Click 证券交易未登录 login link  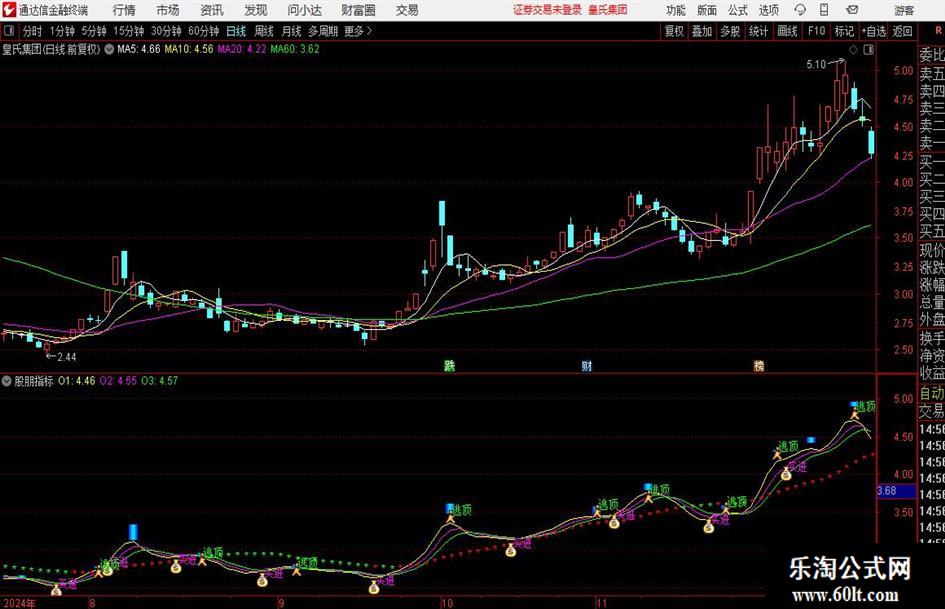[547, 10]
